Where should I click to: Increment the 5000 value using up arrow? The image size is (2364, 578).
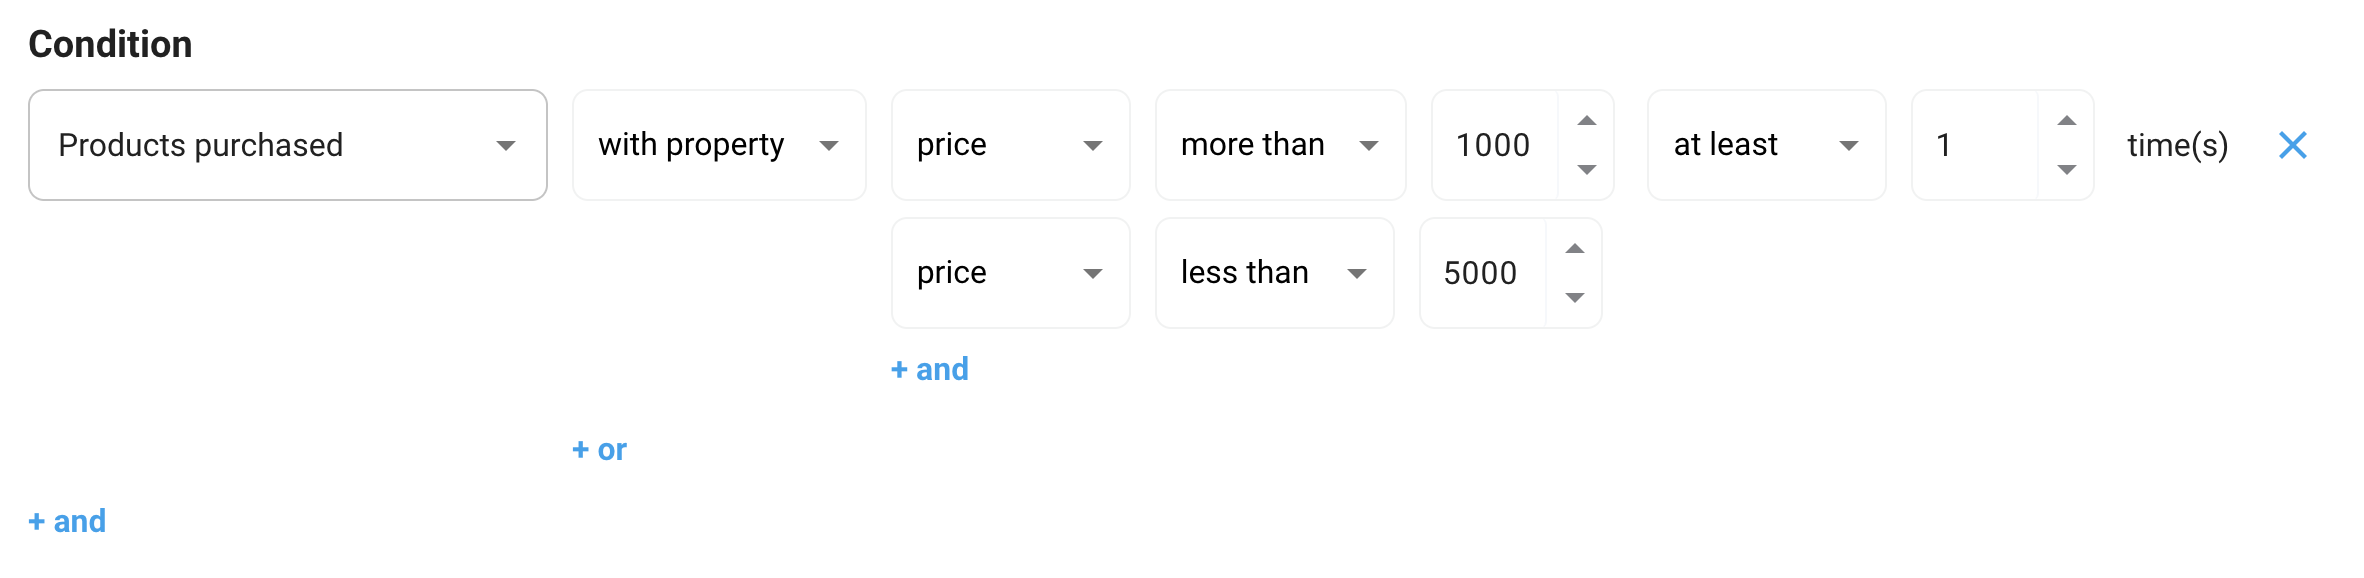coord(1574,249)
